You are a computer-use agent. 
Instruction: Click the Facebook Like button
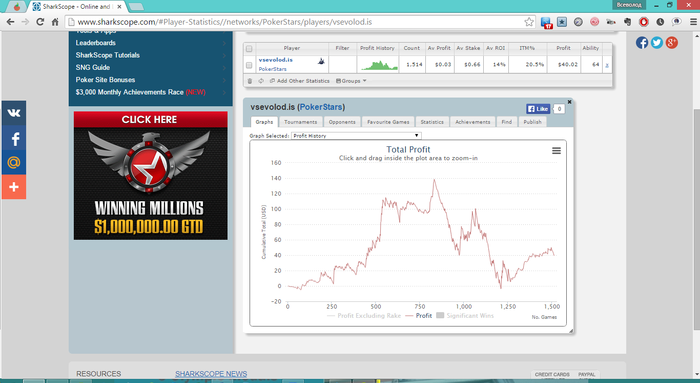(x=538, y=109)
